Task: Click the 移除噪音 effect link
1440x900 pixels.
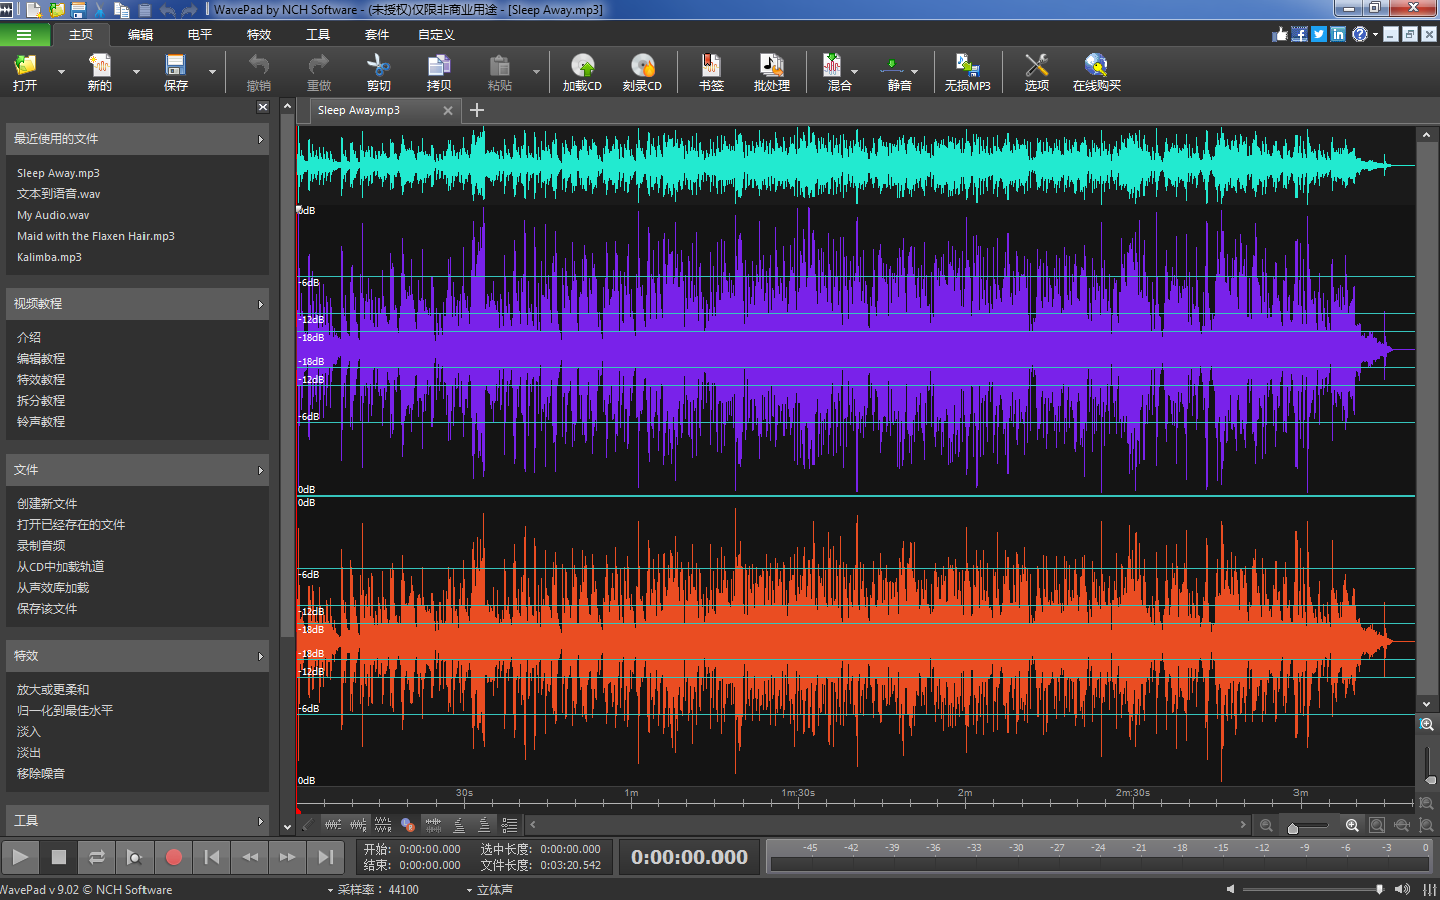Action: click(x=41, y=773)
